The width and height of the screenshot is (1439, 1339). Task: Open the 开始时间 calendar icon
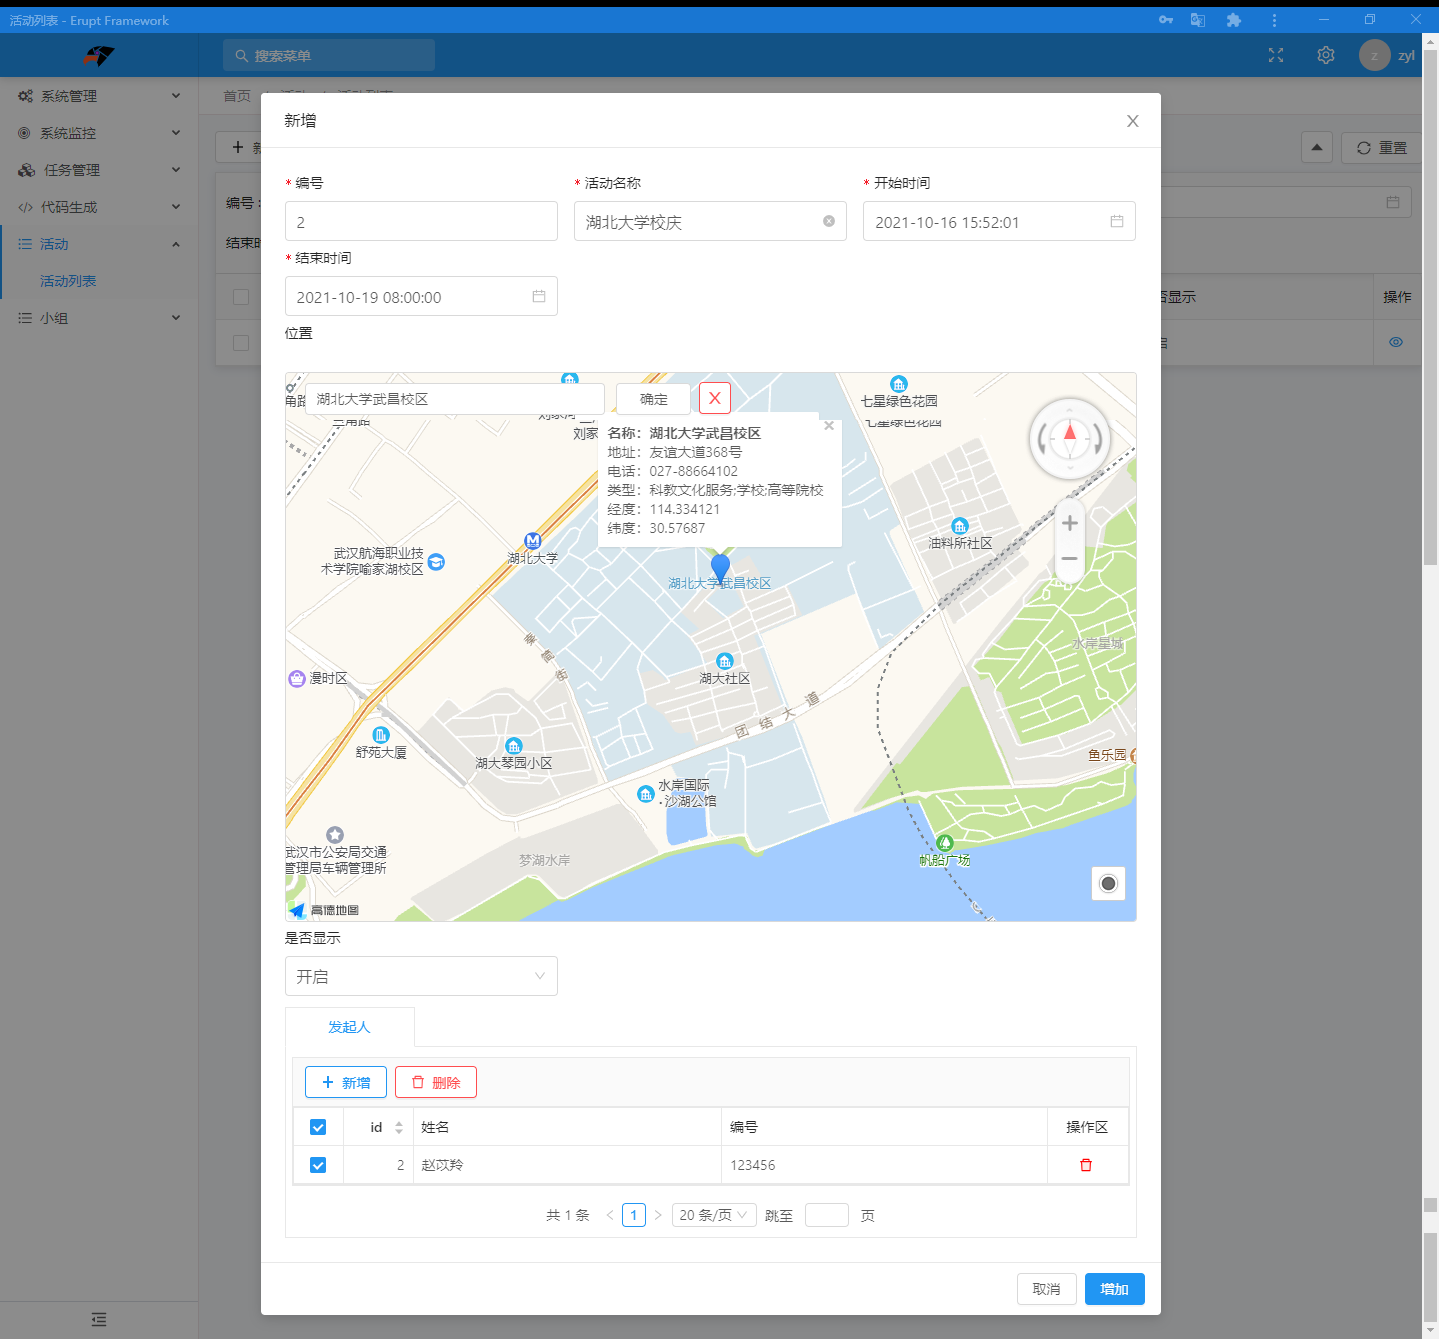tap(1117, 221)
